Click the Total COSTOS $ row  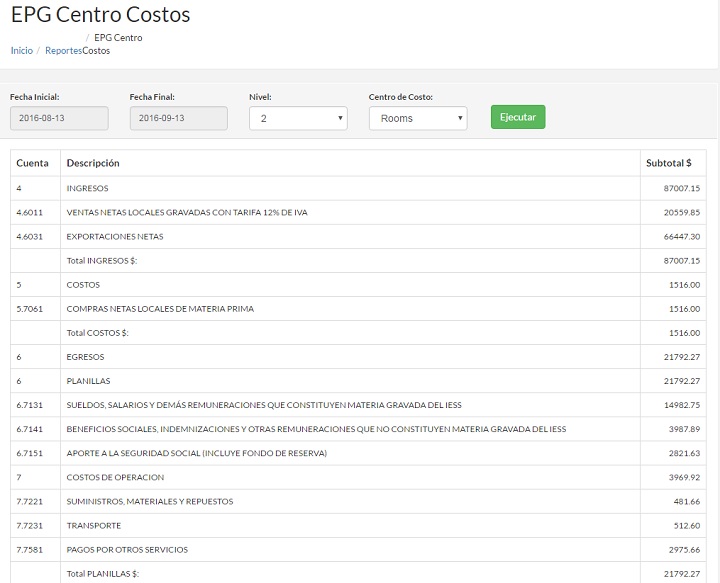(97, 333)
